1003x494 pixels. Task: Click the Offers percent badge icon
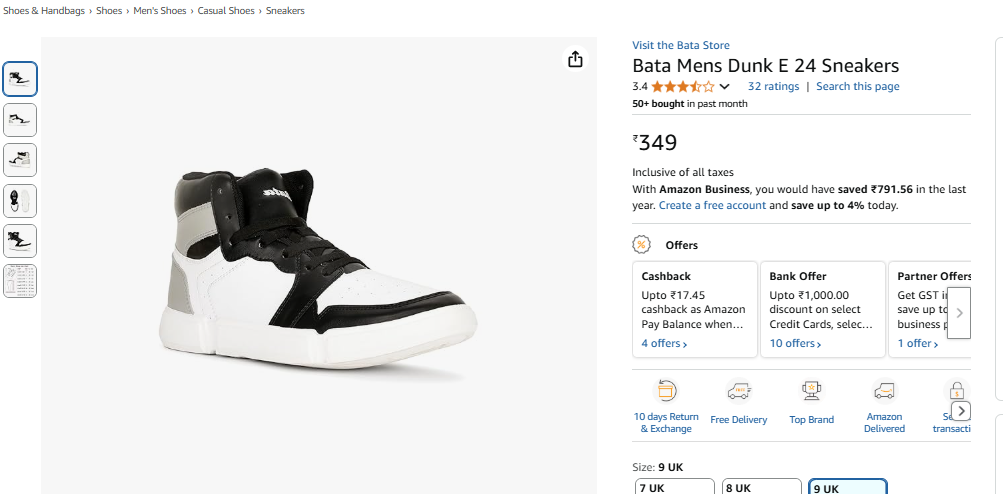coord(642,244)
